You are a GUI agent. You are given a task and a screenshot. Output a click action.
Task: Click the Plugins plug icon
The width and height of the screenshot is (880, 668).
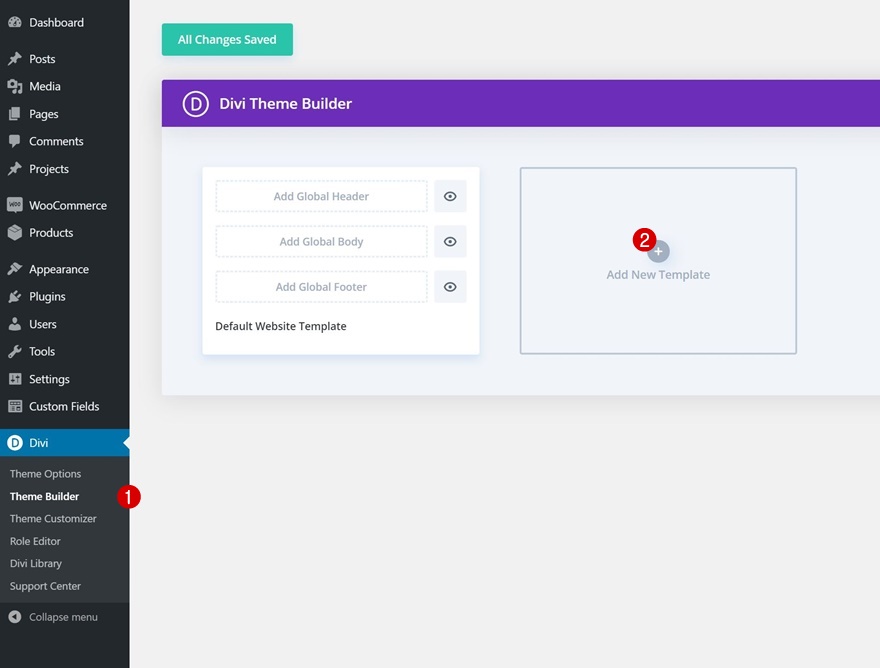[15, 296]
